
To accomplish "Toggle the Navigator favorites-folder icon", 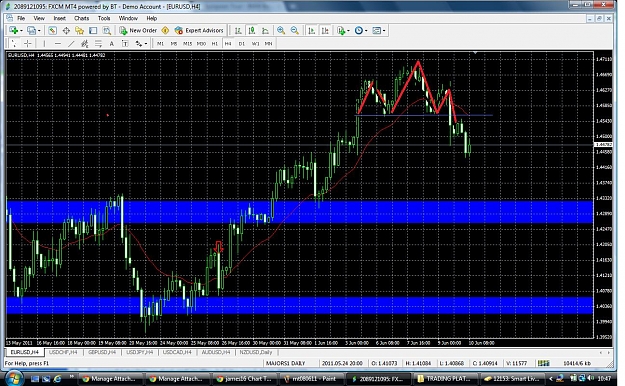I will pos(79,30).
